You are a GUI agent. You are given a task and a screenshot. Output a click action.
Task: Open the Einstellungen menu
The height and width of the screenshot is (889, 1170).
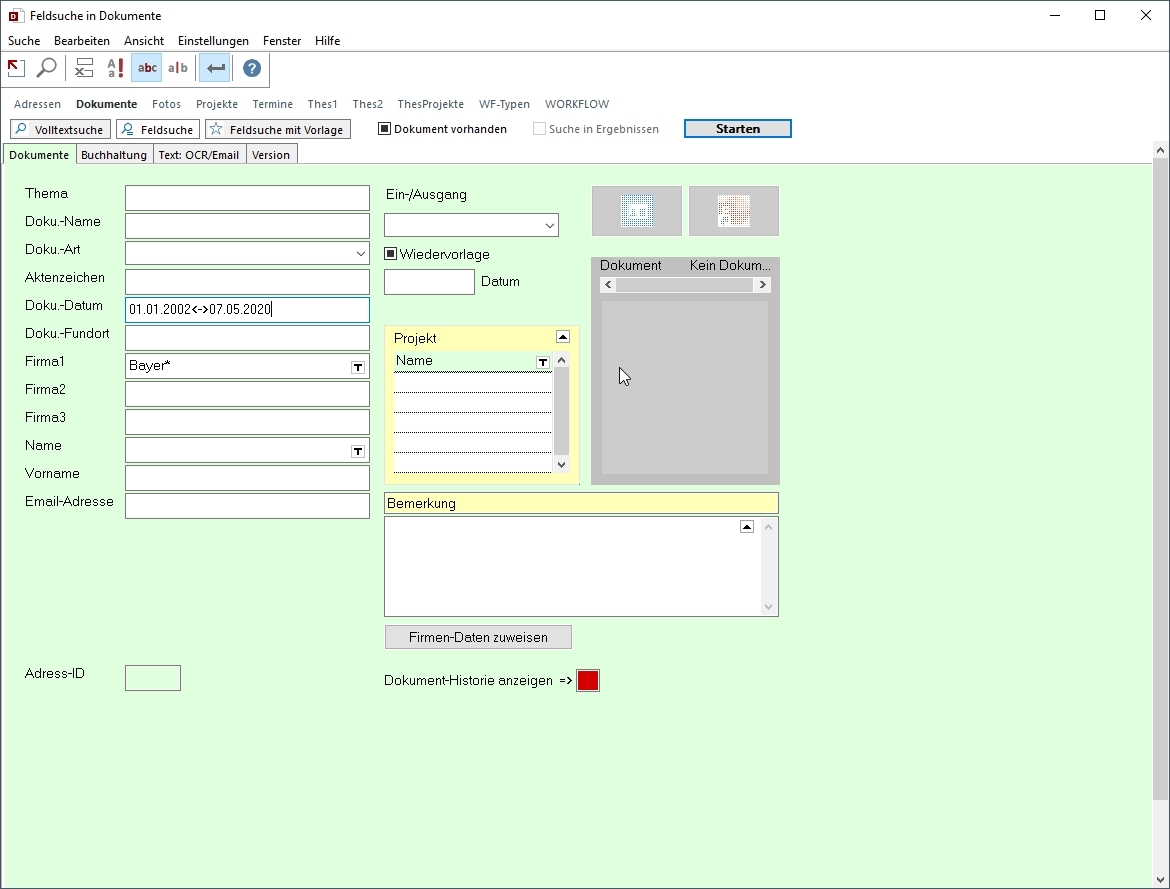[x=213, y=41]
